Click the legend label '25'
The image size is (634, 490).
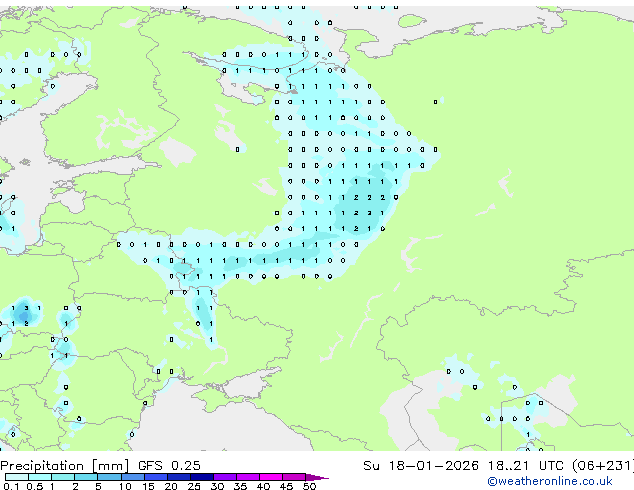[194, 486]
